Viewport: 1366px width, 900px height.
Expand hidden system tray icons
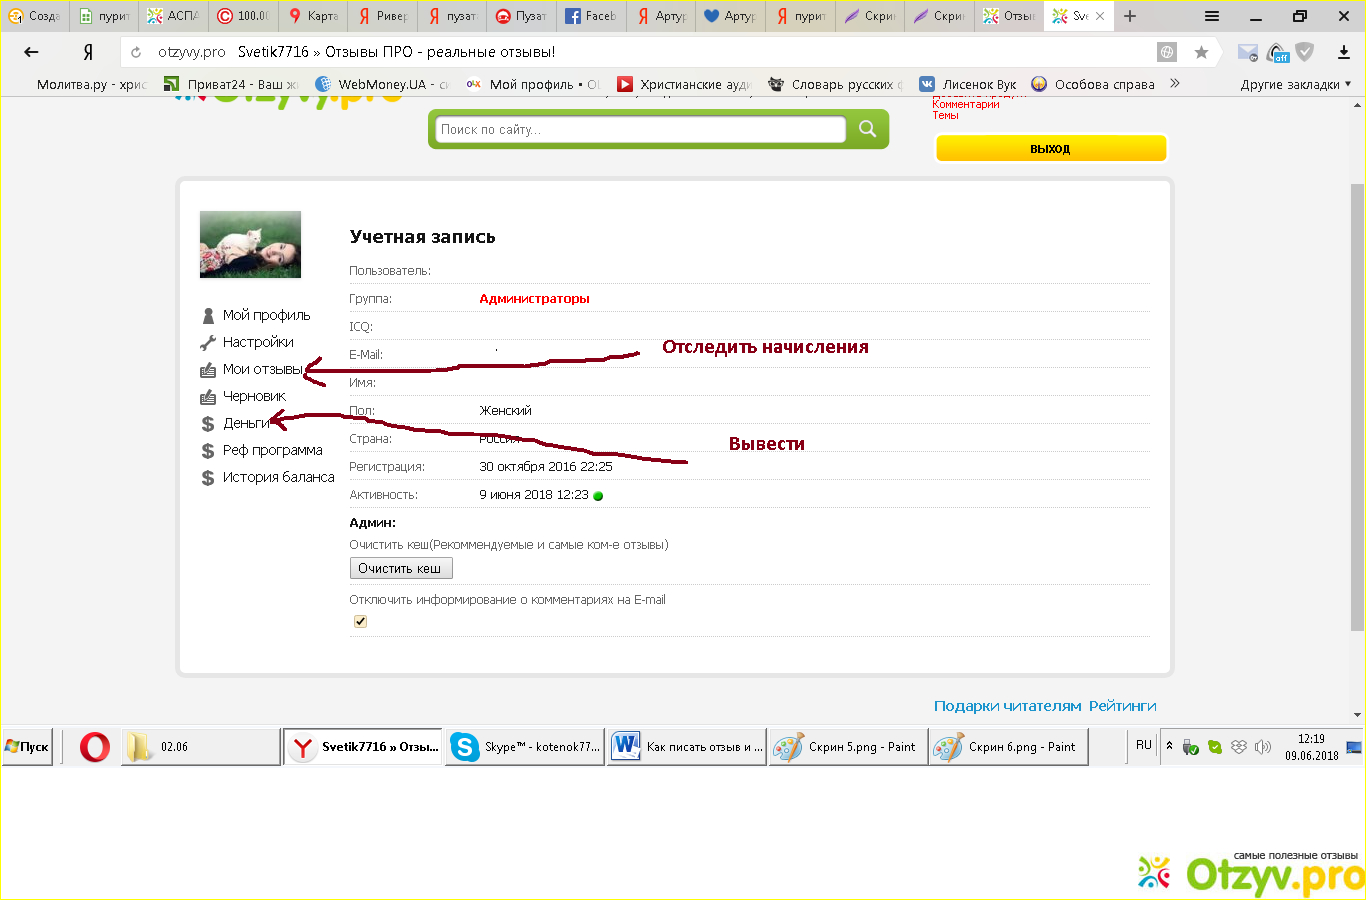[x=1169, y=746]
